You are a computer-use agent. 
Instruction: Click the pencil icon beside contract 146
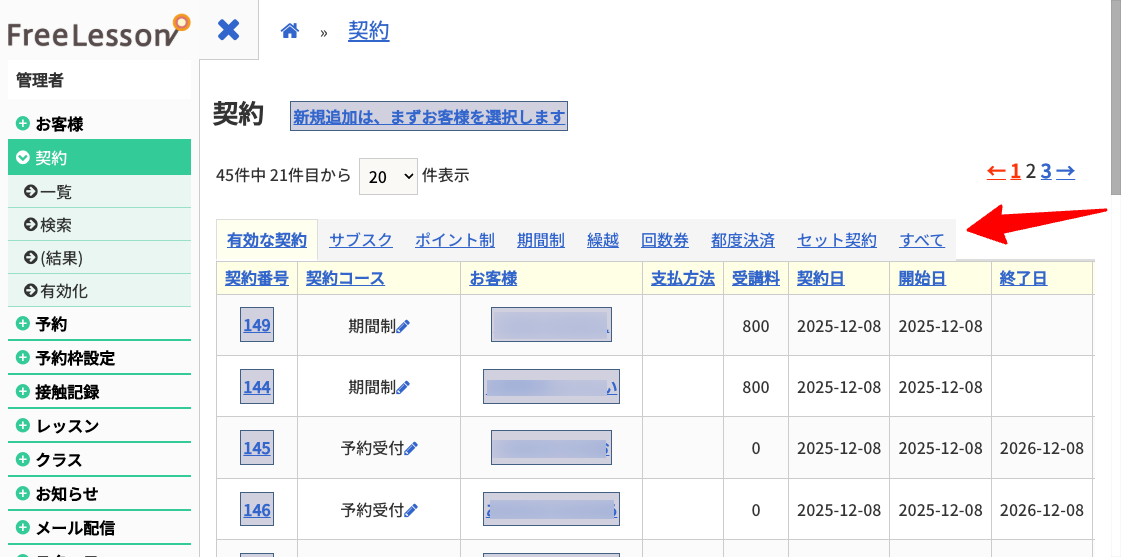pos(411,511)
